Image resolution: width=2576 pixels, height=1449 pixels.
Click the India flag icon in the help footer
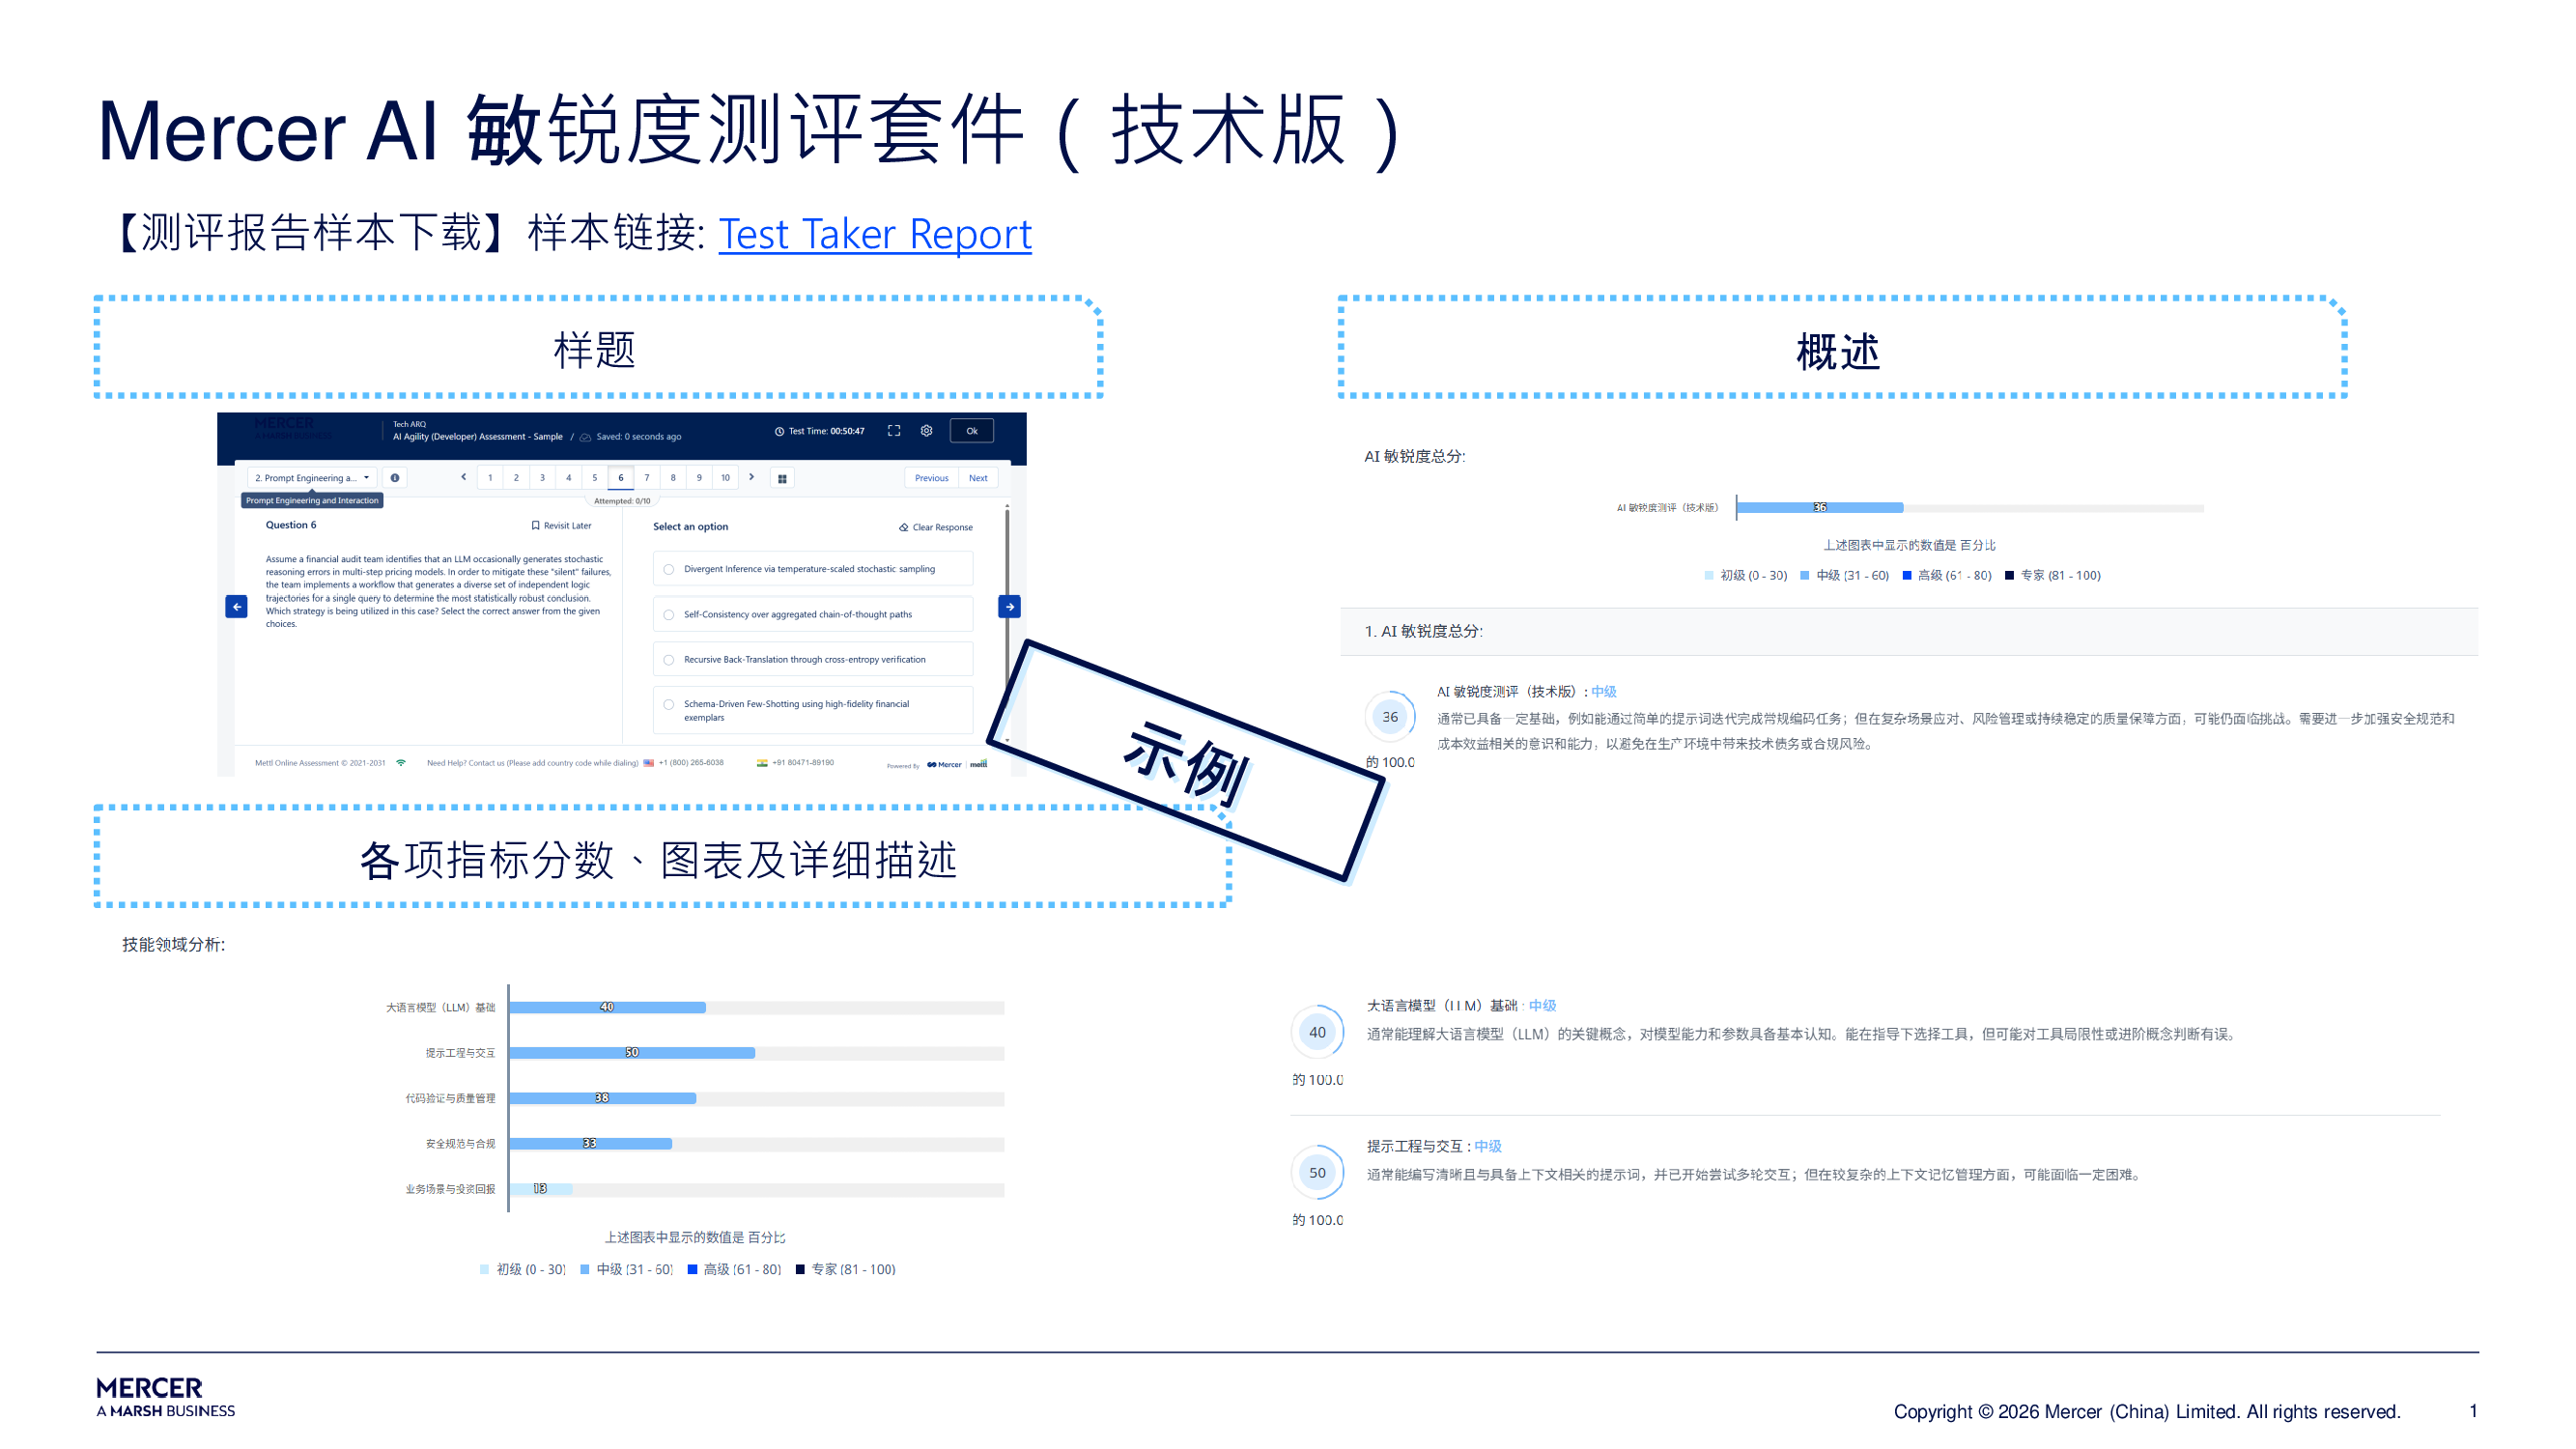click(762, 763)
